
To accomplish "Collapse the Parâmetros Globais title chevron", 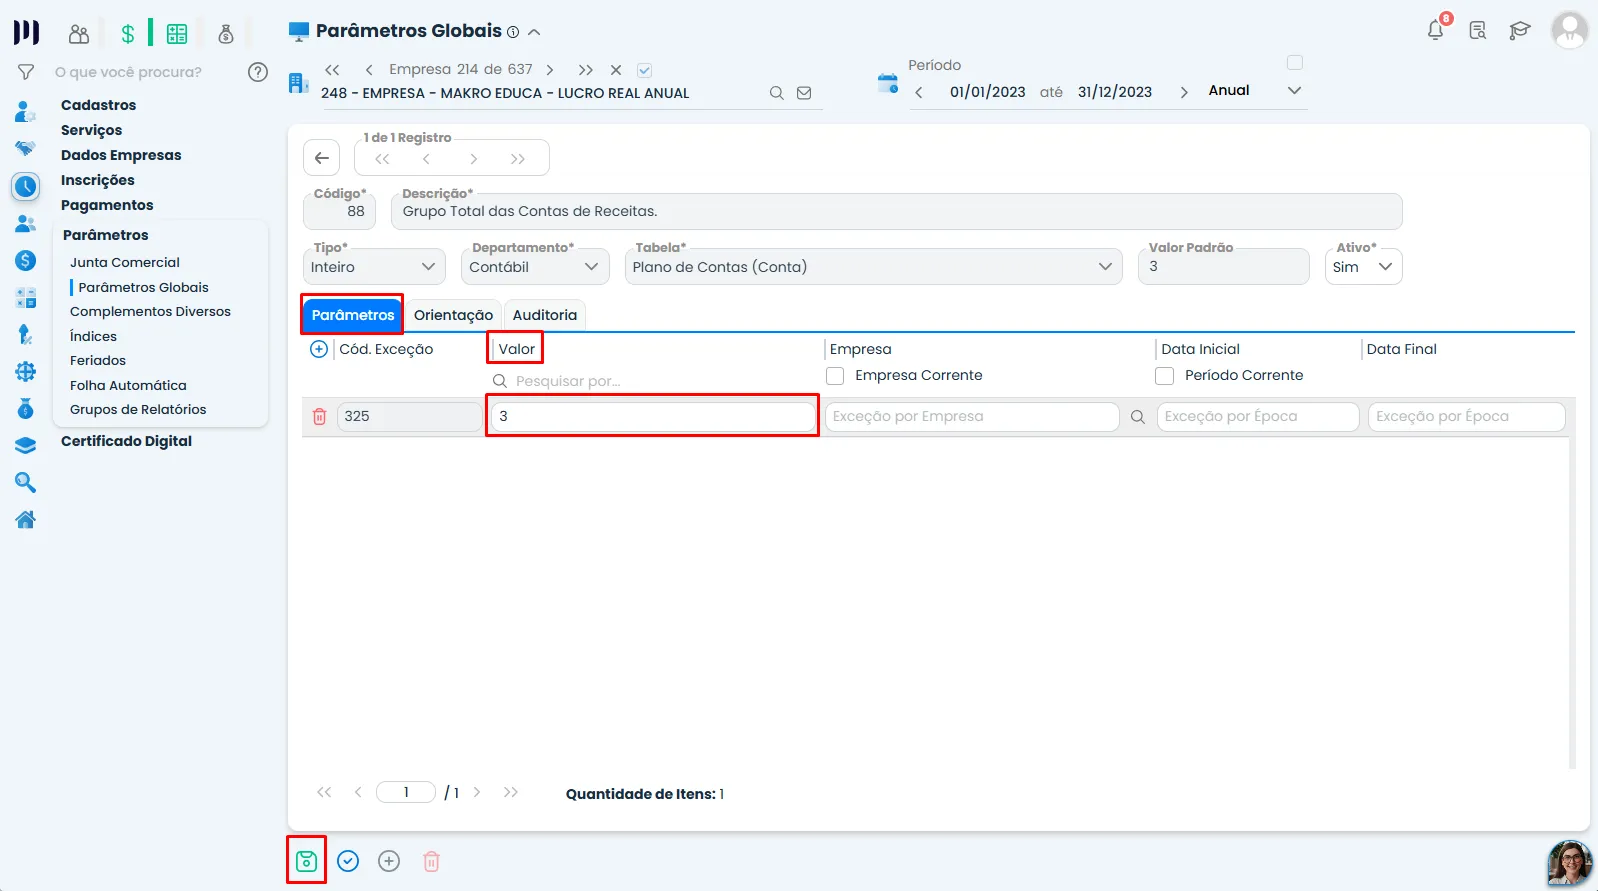I will (x=535, y=32).
